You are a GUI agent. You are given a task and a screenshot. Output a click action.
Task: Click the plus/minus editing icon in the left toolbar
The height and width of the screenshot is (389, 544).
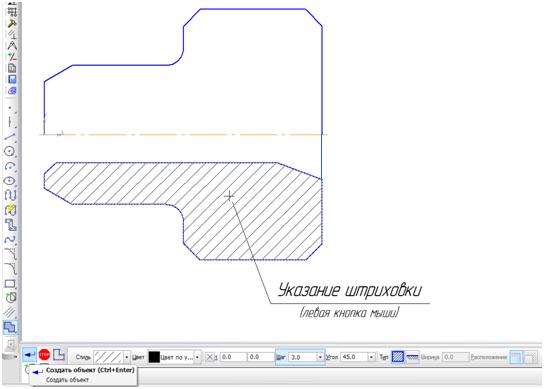click(12, 57)
